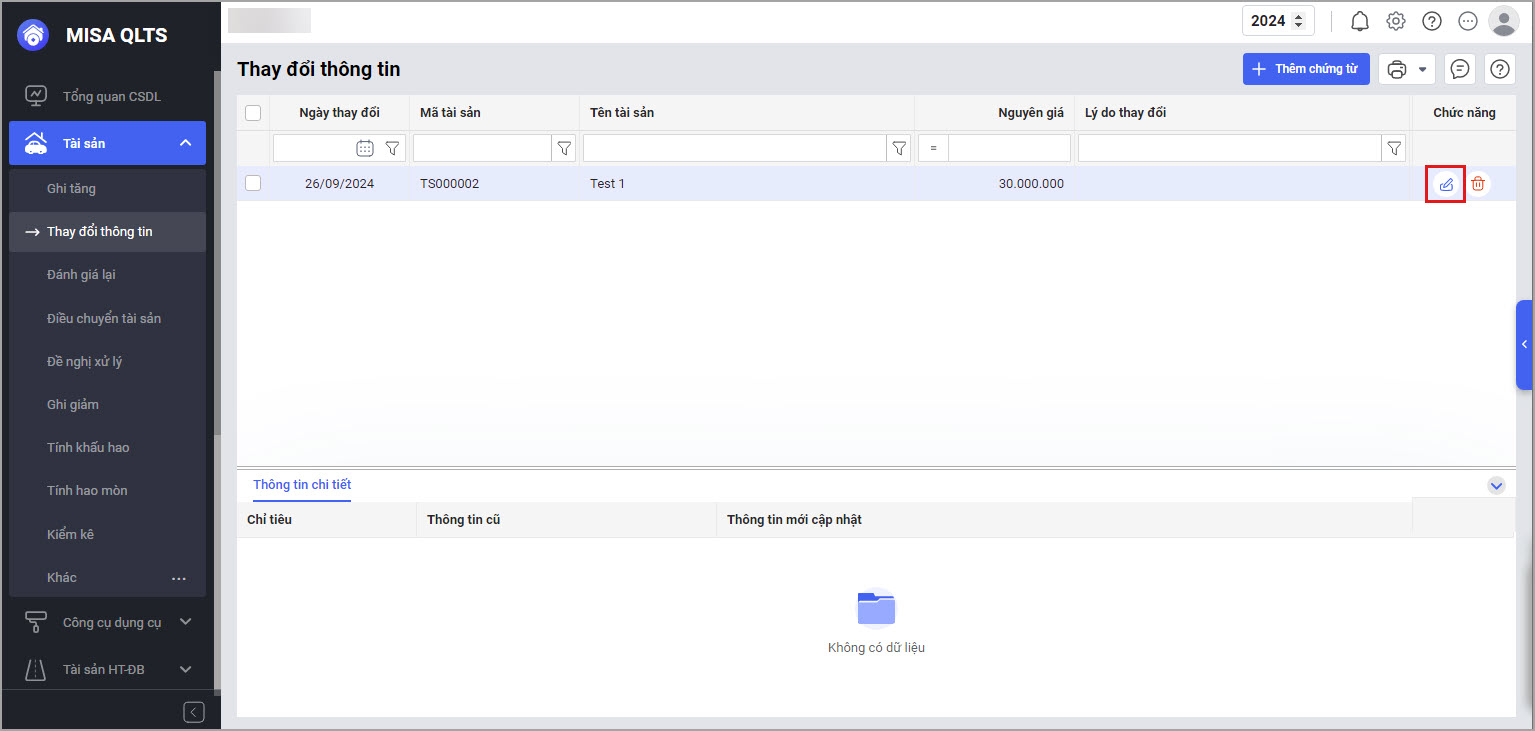Open the notifications bell

click(1360, 21)
